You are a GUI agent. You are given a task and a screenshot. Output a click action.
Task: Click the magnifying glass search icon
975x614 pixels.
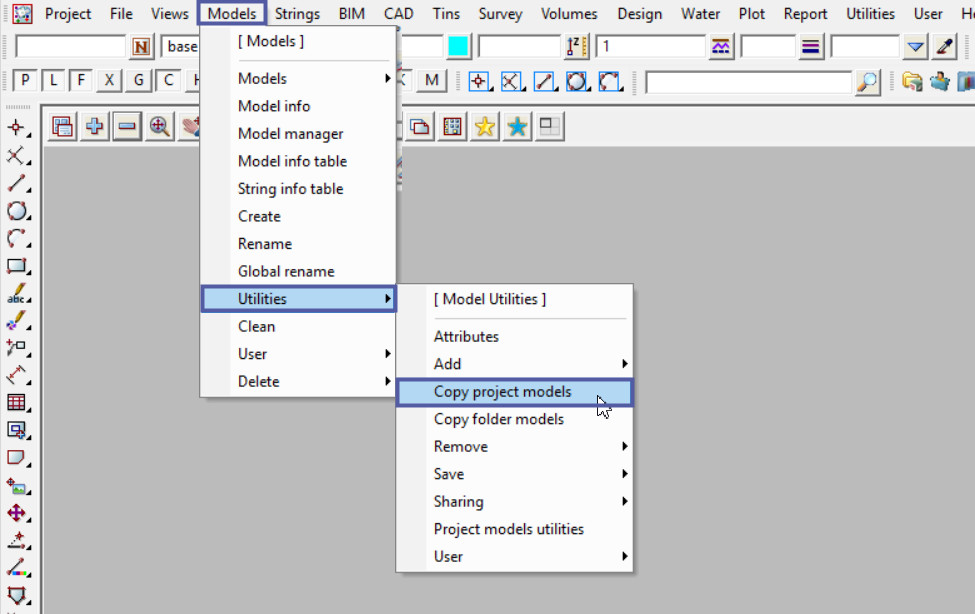click(x=868, y=81)
